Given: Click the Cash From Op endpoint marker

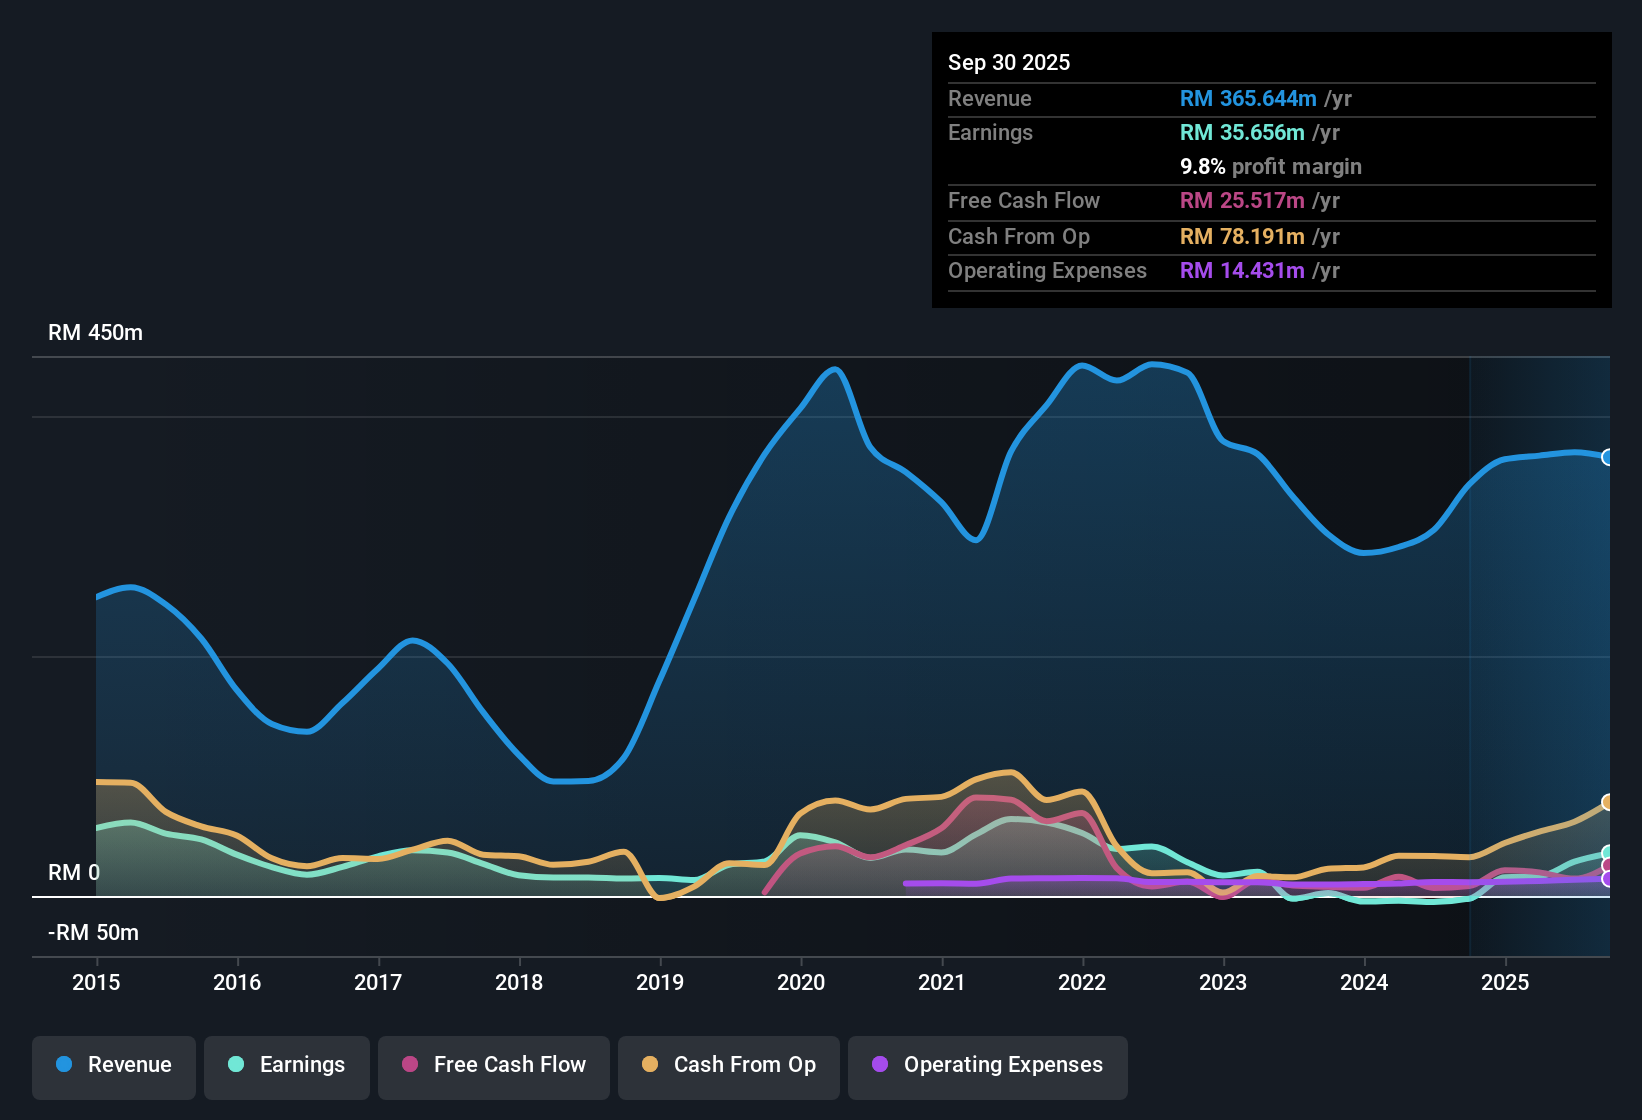Looking at the screenshot, I should pyautogui.click(x=1608, y=801).
